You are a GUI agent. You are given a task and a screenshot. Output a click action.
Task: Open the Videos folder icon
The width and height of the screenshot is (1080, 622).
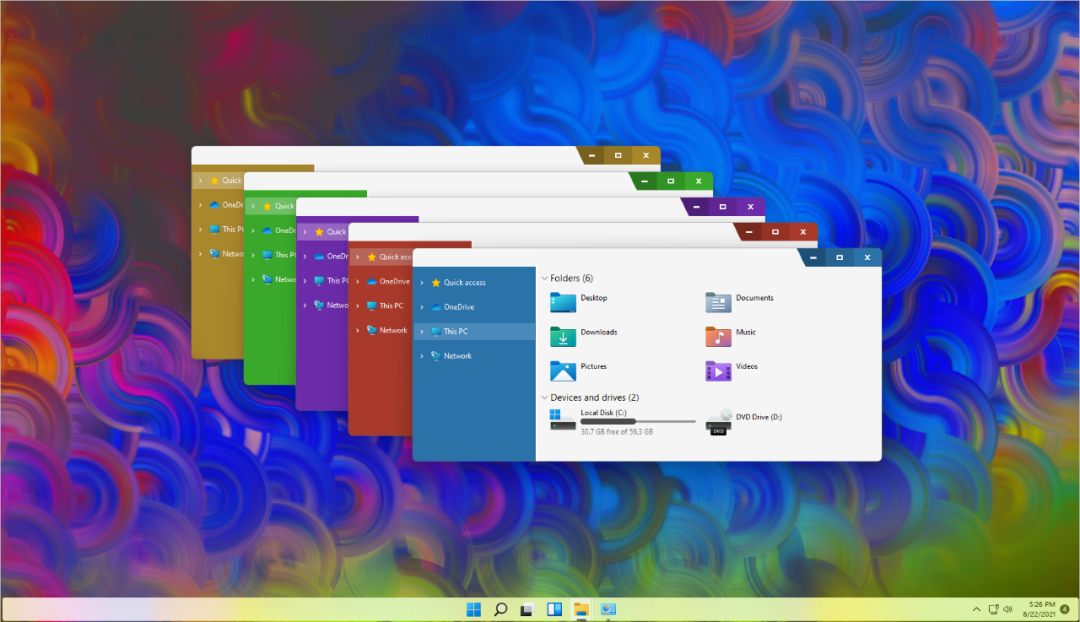[x=718, y=371]
